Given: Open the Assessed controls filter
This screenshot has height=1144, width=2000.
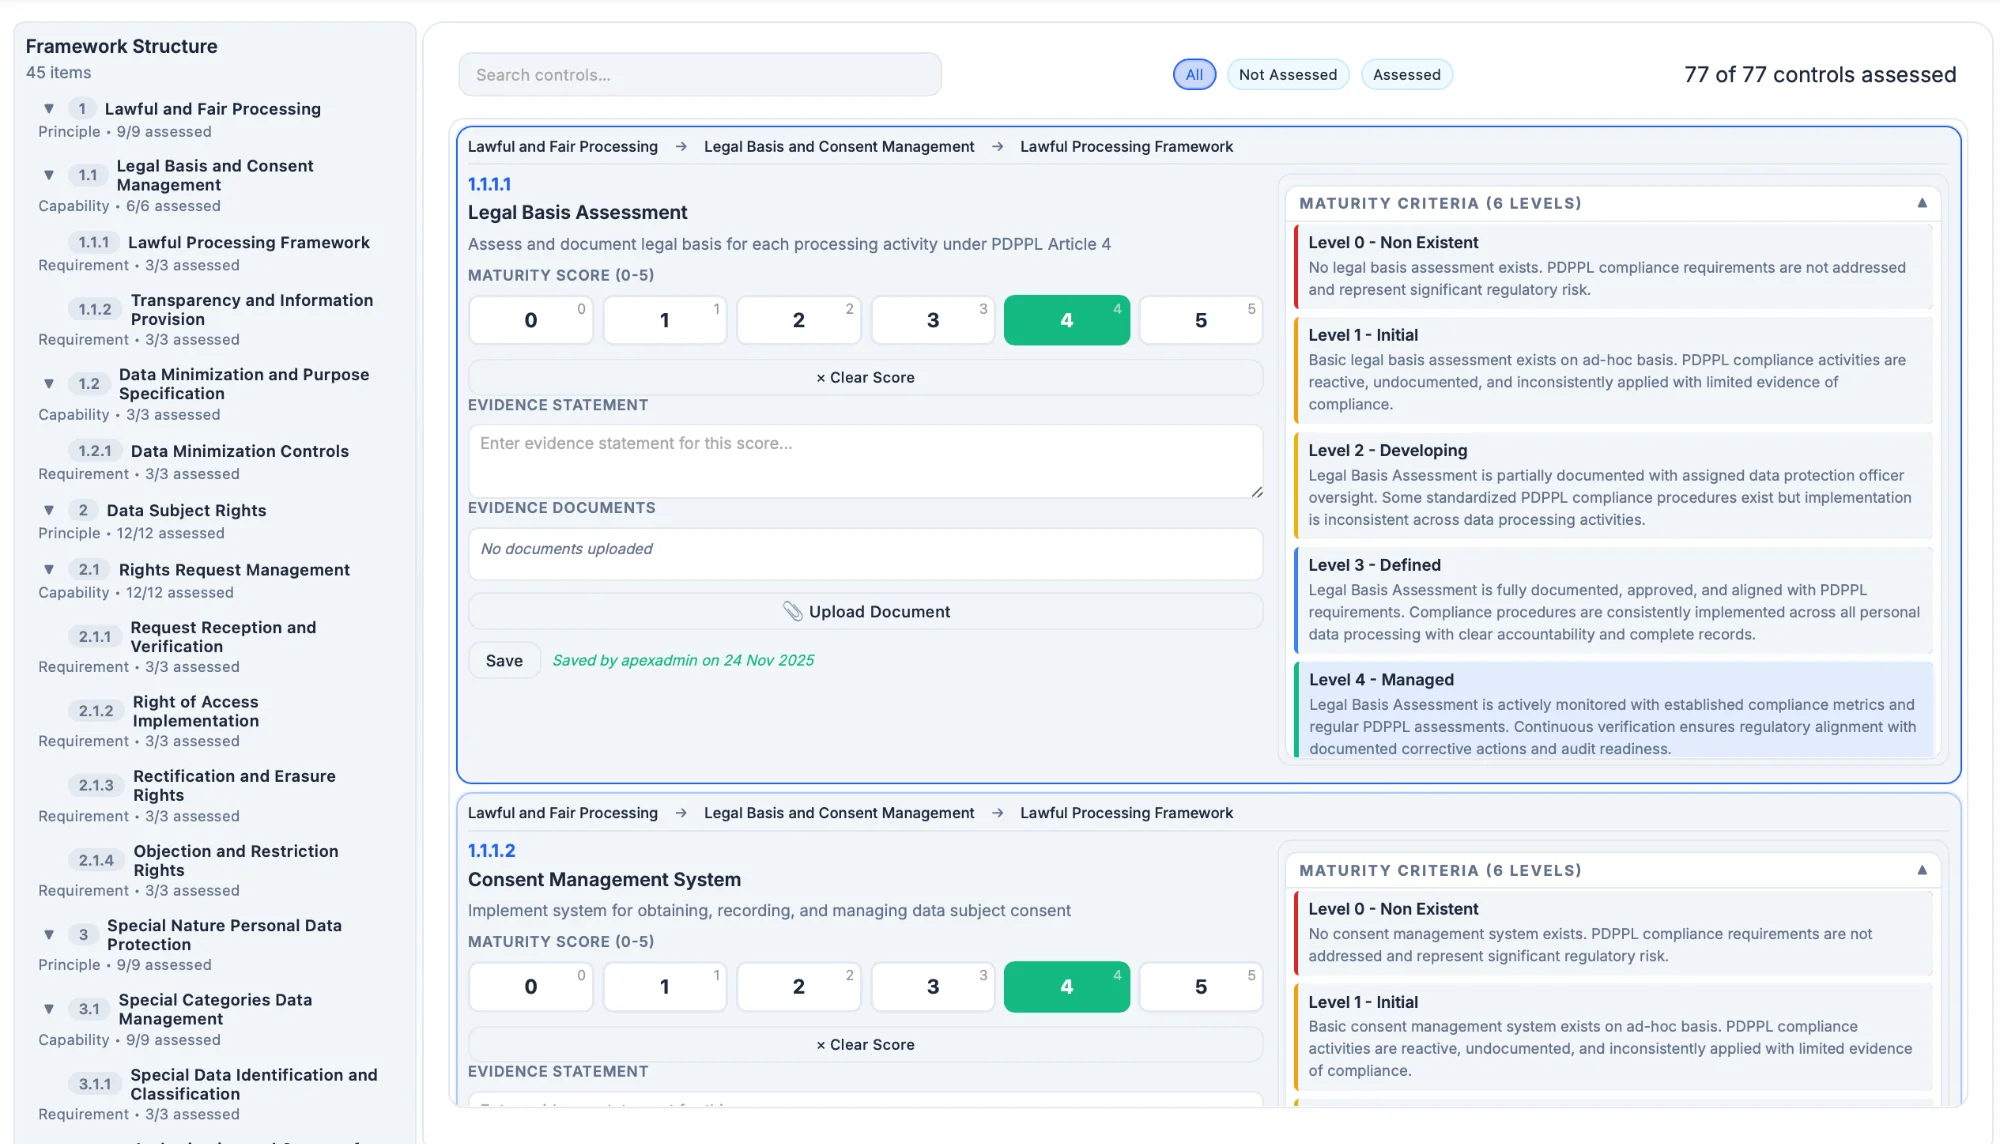Looking at the screenshot, I should coord(1406,74).
